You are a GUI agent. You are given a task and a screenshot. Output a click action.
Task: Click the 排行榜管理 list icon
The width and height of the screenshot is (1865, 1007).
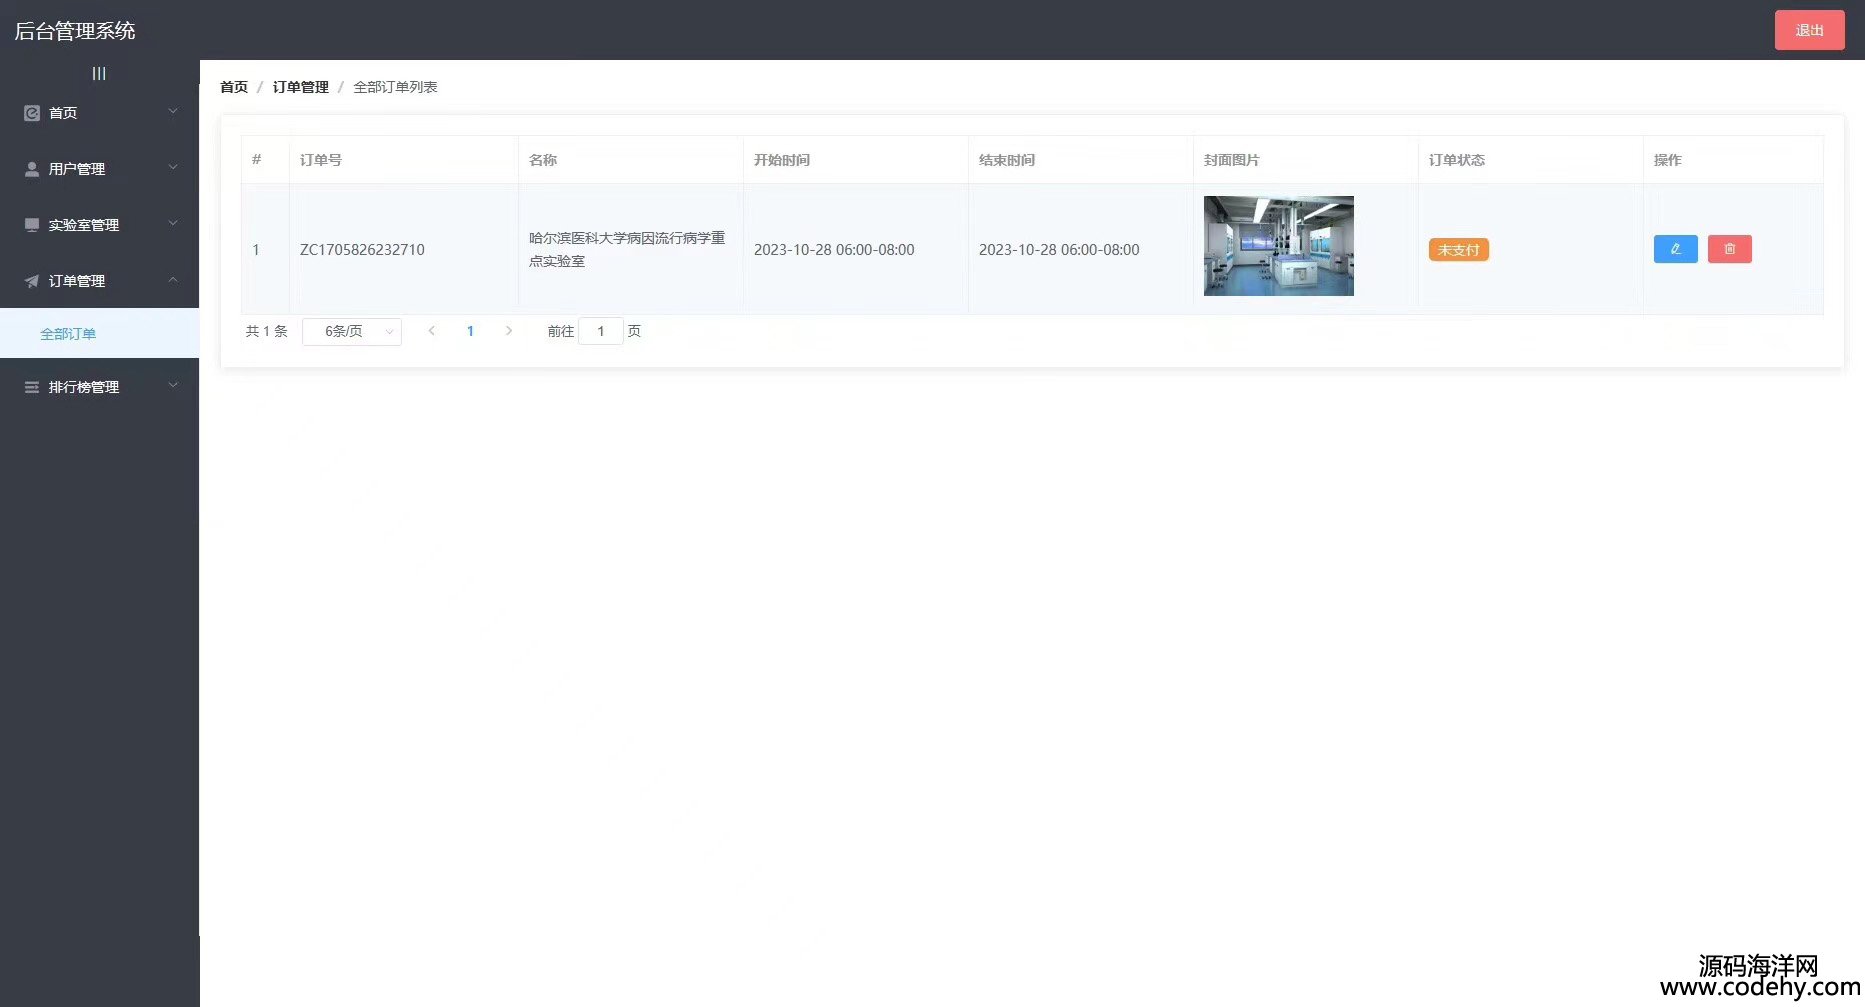32,387
